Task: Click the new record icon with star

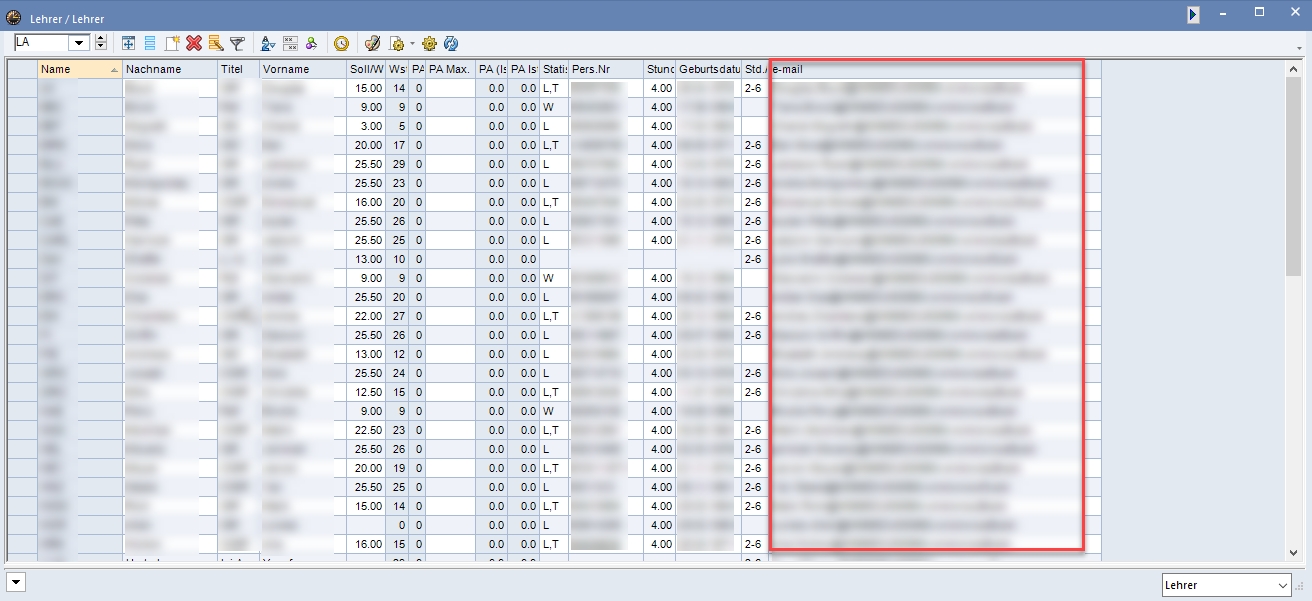Action: point(172,43)
